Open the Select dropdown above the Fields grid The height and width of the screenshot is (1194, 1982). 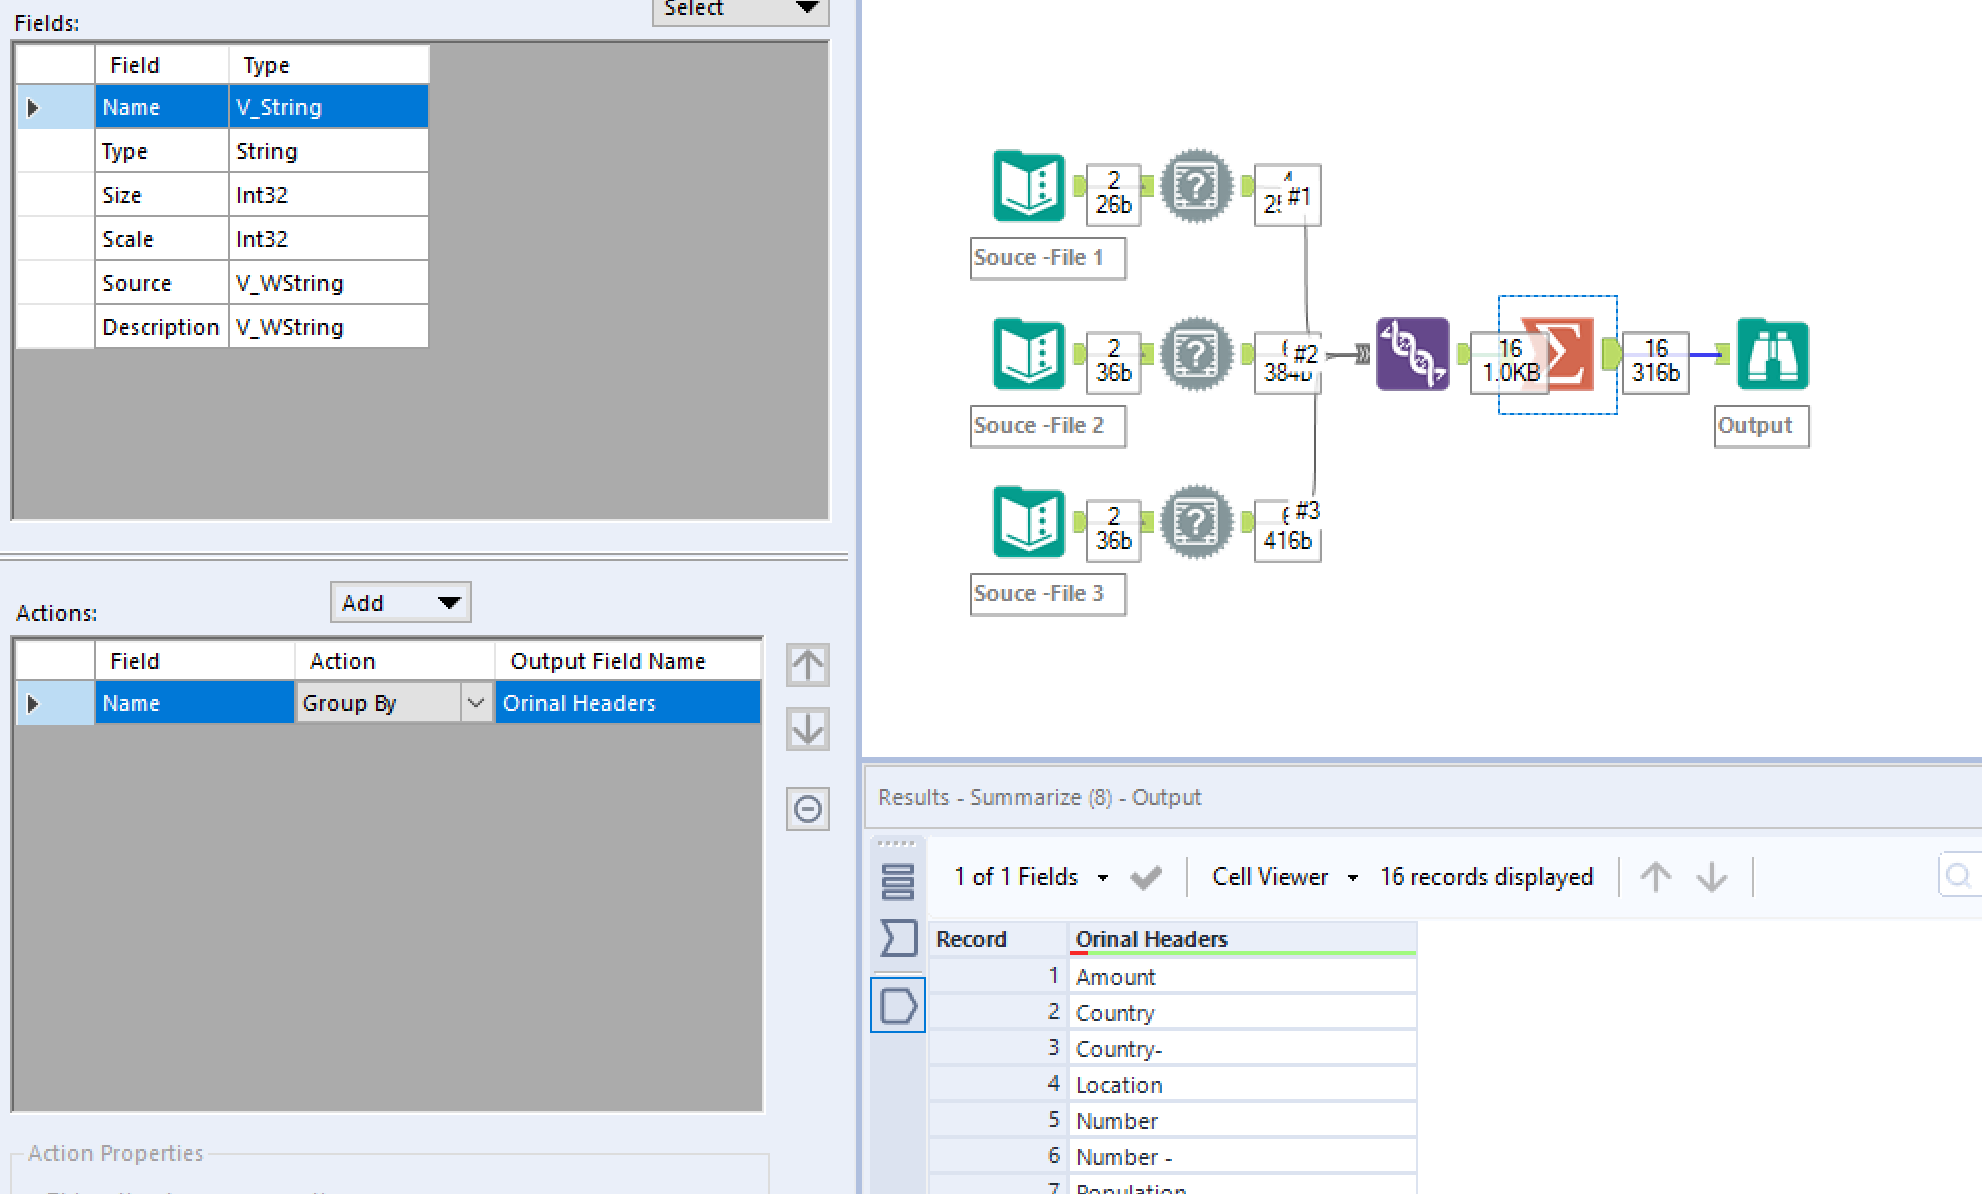point(740,9)
